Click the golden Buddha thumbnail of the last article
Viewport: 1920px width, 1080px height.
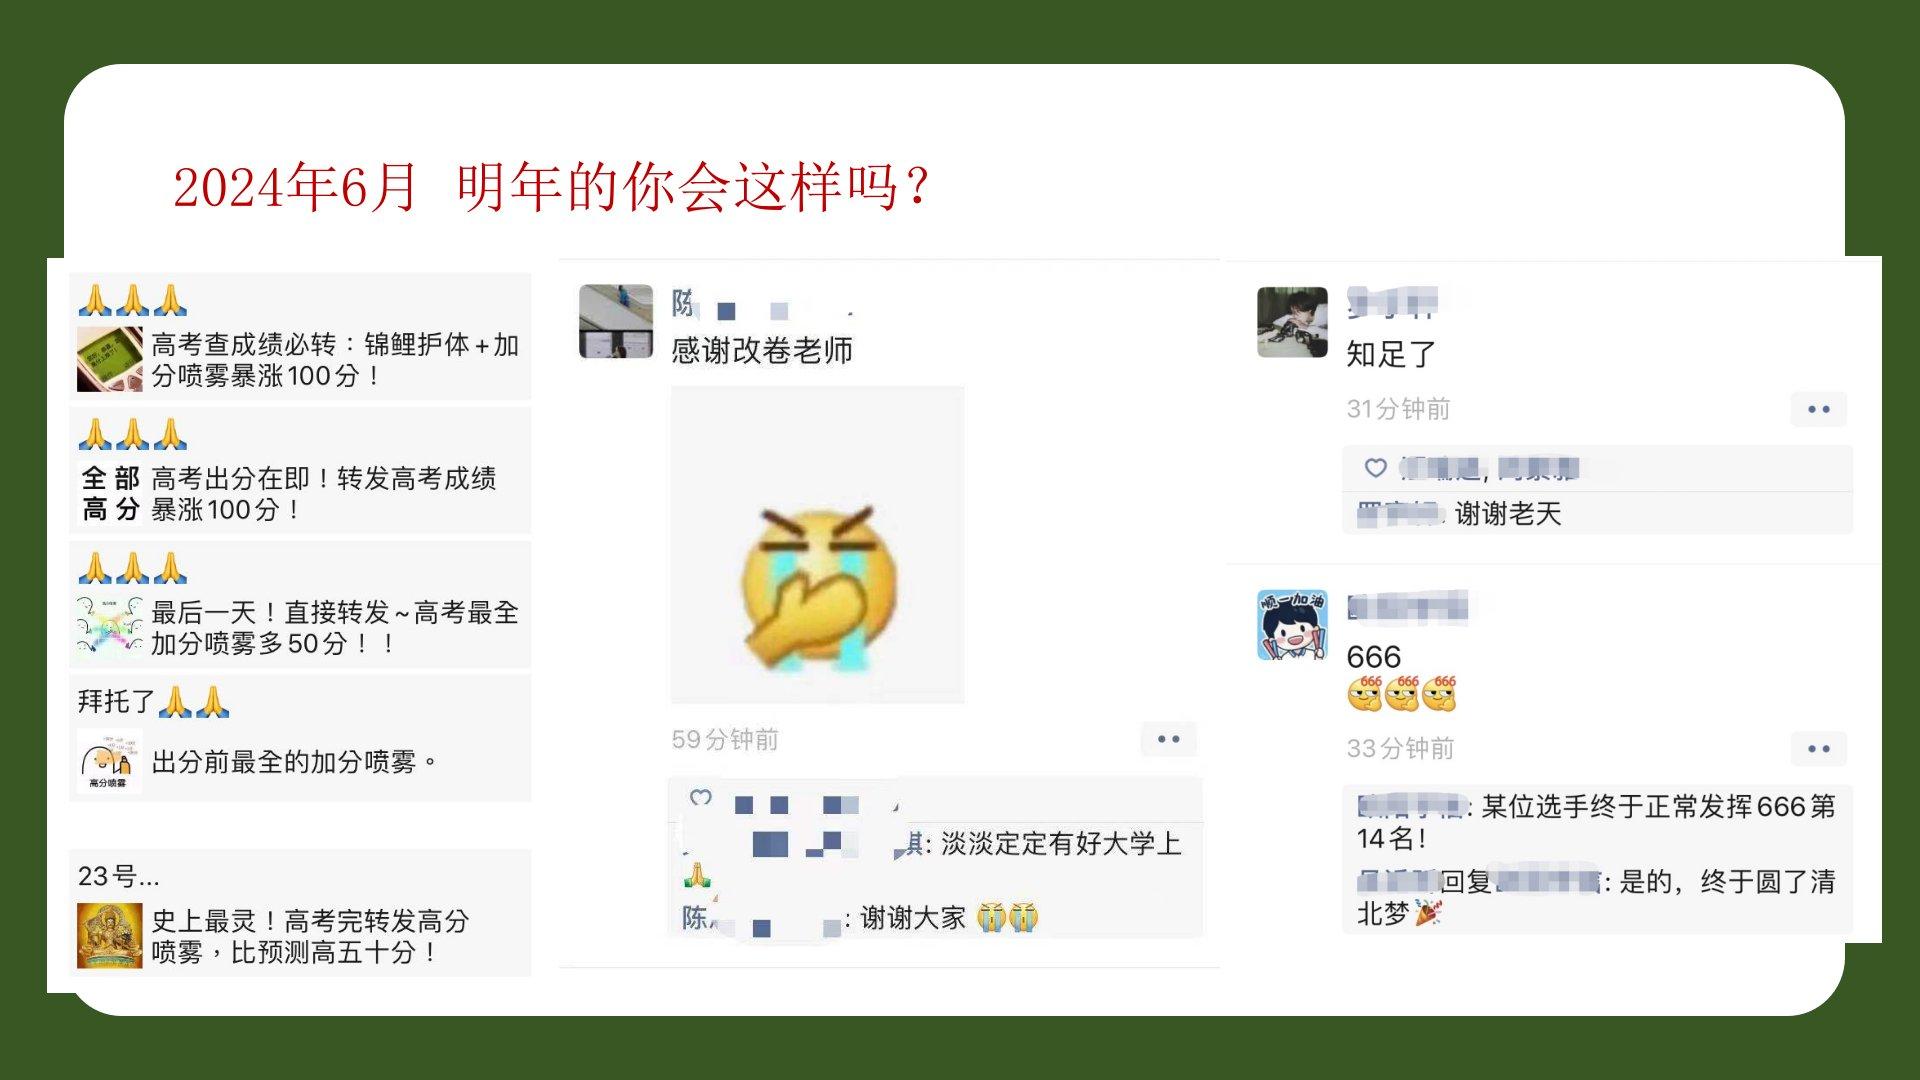click(110, 936)
